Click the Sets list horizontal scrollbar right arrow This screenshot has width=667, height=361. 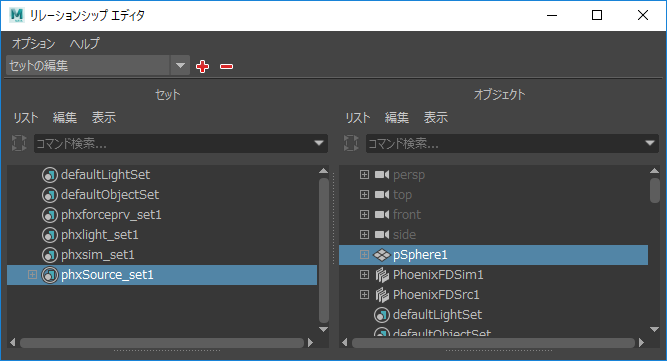coord(311,342)
